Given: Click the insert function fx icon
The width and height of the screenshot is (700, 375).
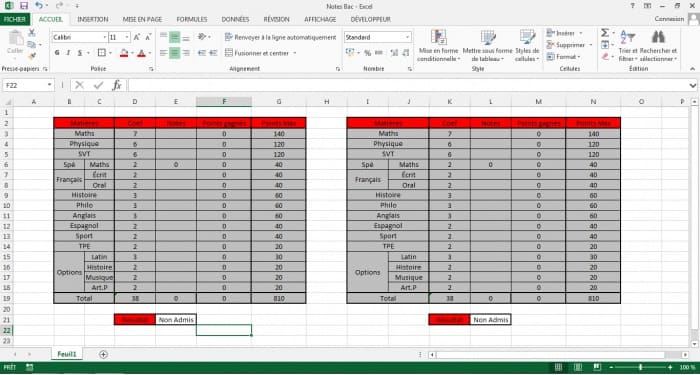Looking at the screenshot, I should coord(117,85).
